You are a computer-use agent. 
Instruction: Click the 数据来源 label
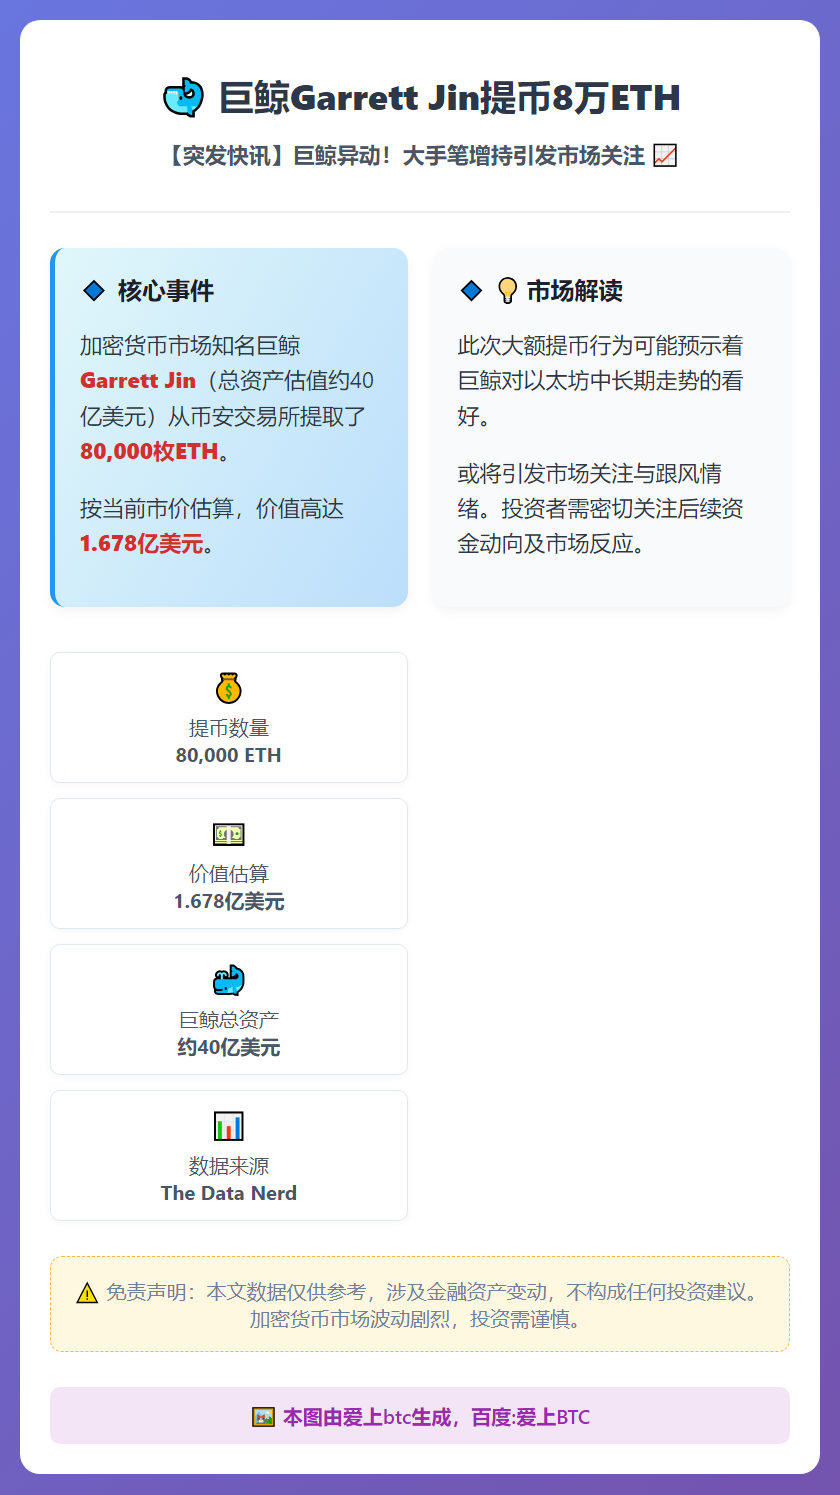[x=229, y=1166]
